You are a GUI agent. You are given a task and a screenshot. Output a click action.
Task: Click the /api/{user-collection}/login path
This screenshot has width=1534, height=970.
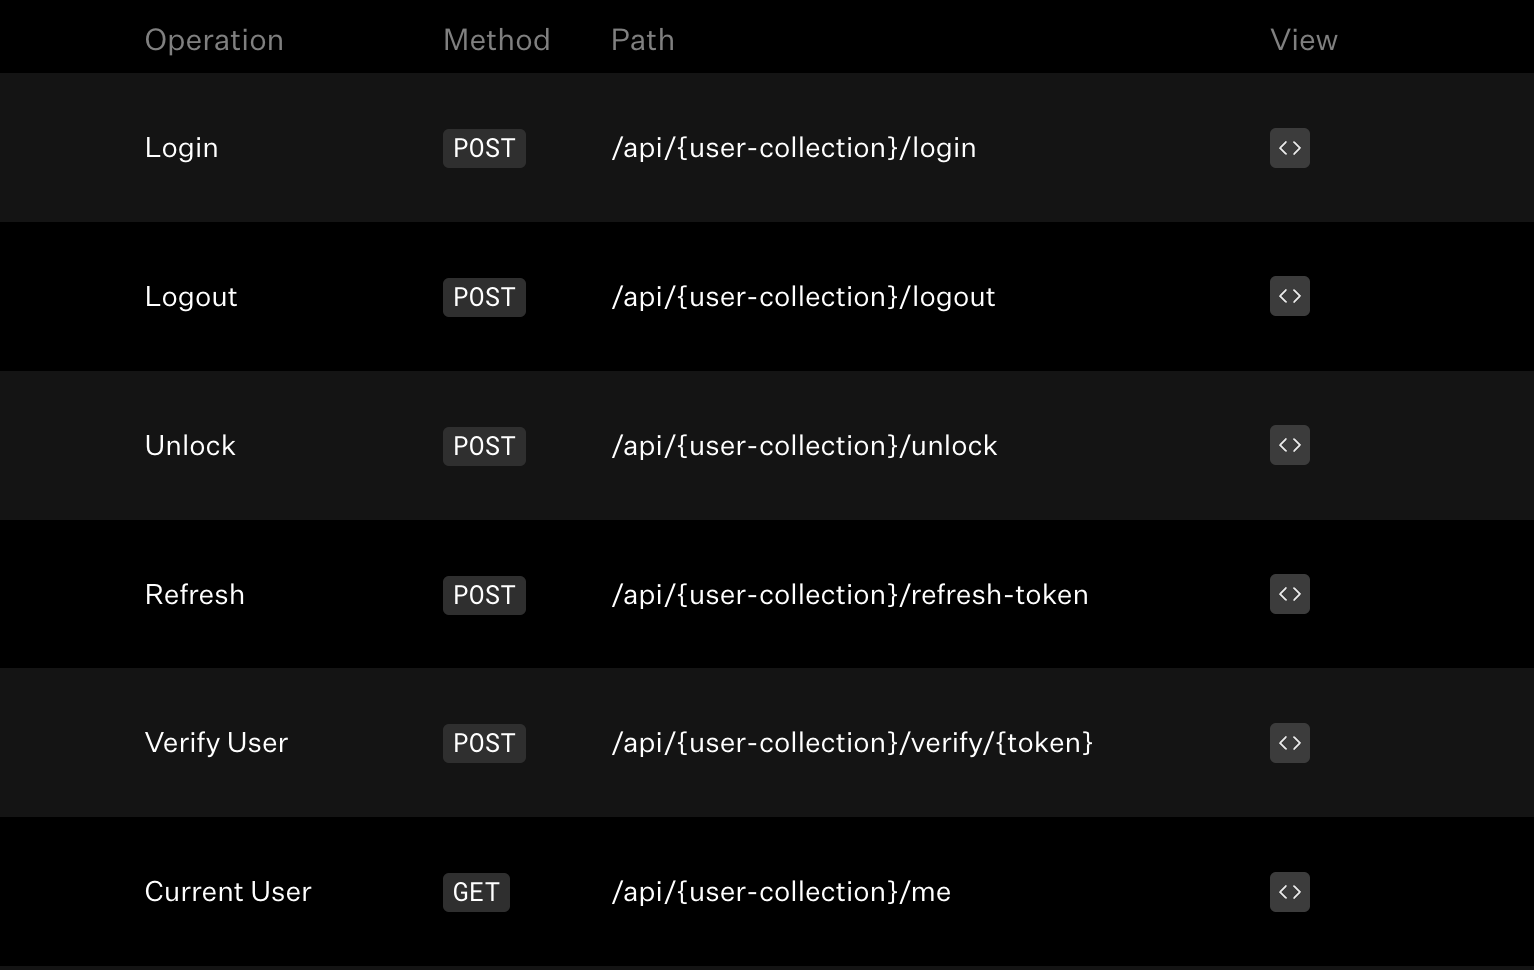click(794, 147)
